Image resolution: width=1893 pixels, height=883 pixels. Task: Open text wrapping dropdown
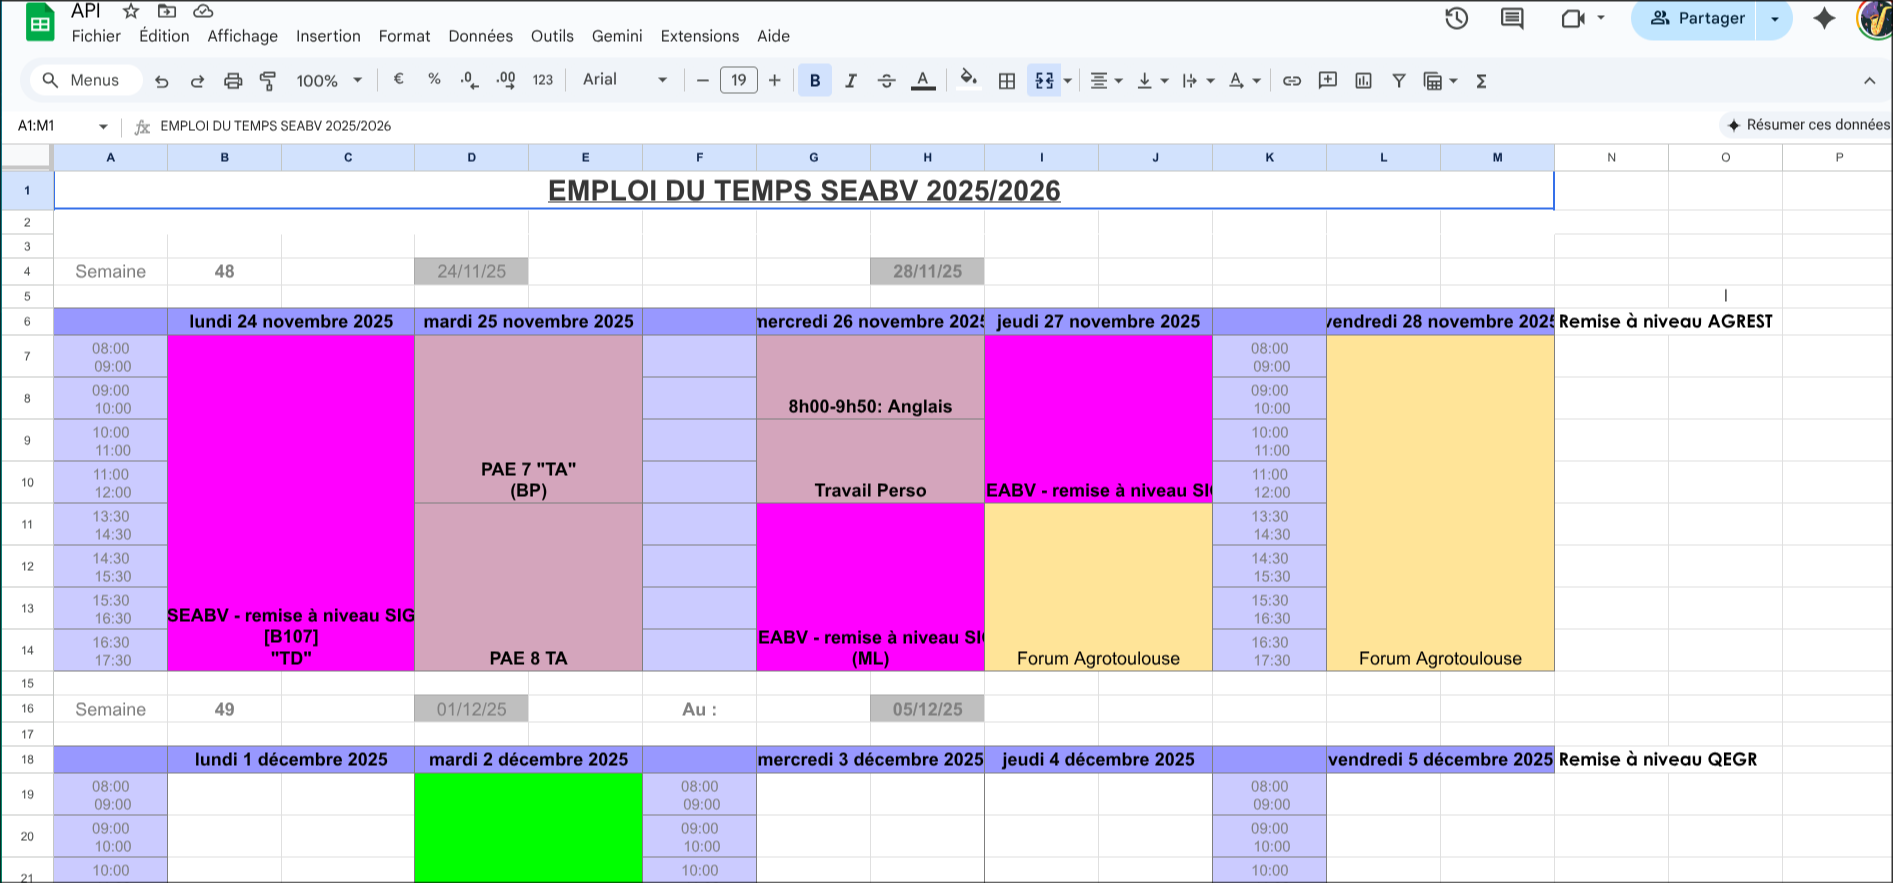tap(1198, 81)
